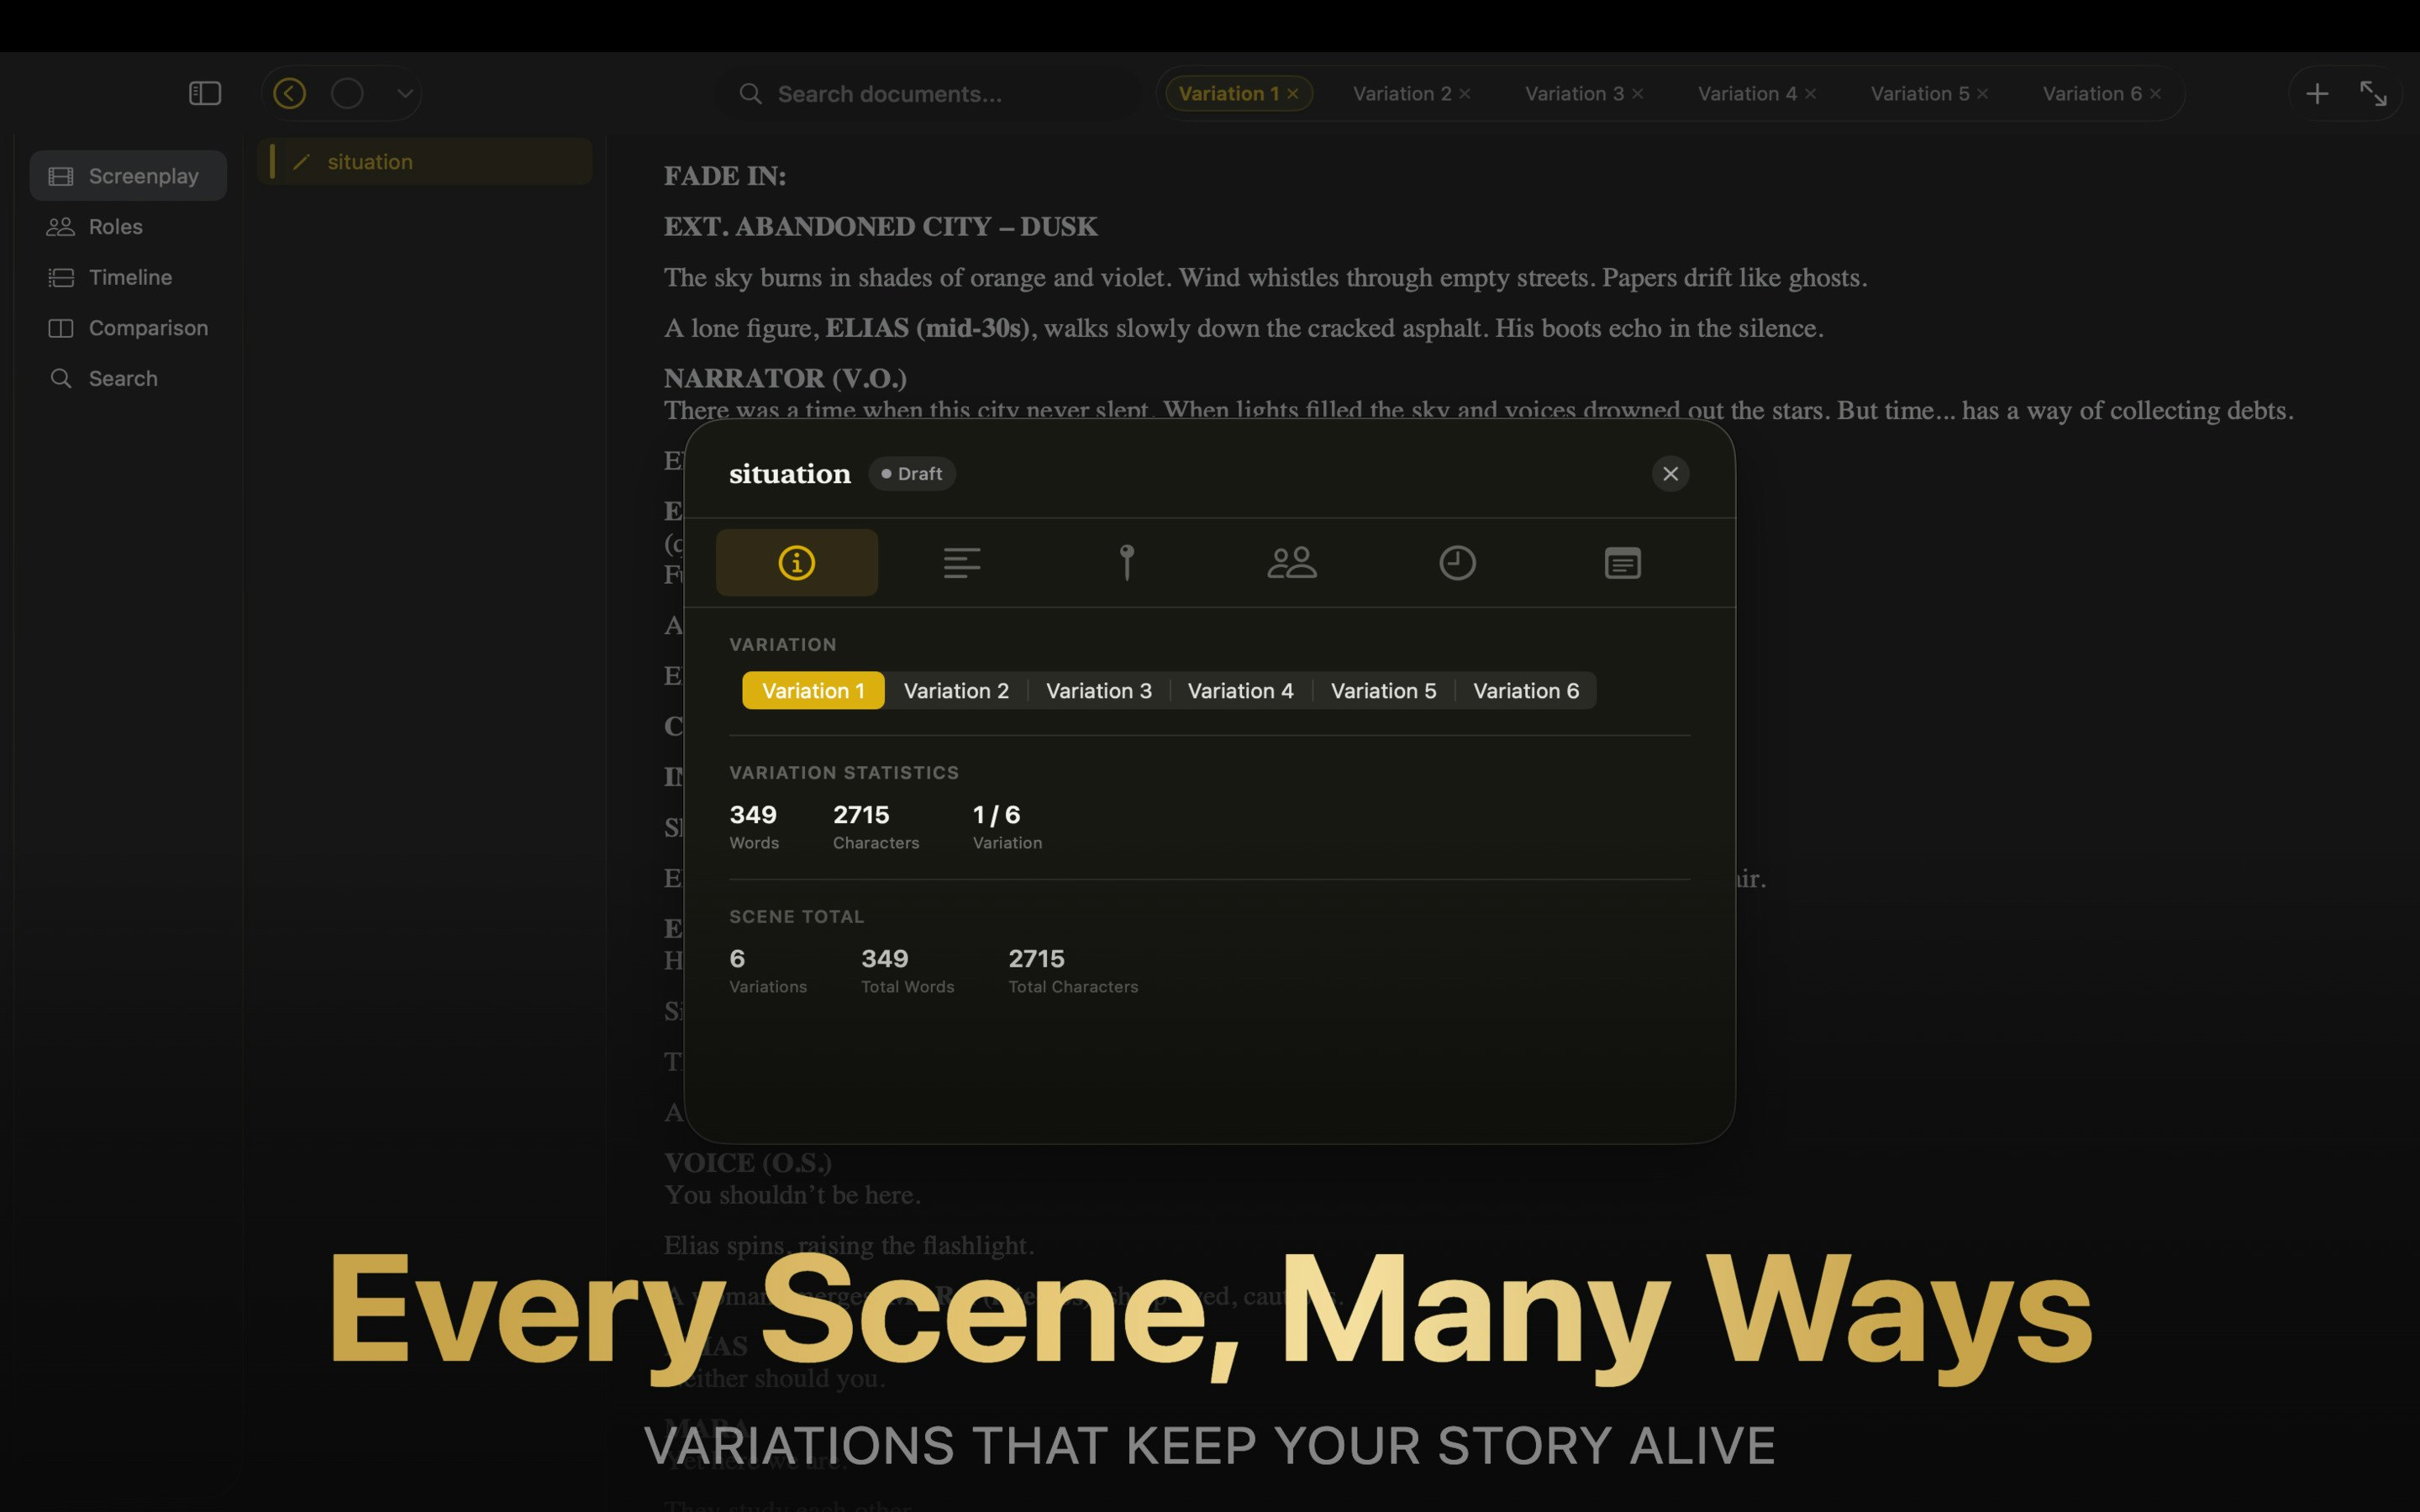2420x1512 pixels.
Task: Open the pin location tab in dialog
Action: (x=1127, y=563)
